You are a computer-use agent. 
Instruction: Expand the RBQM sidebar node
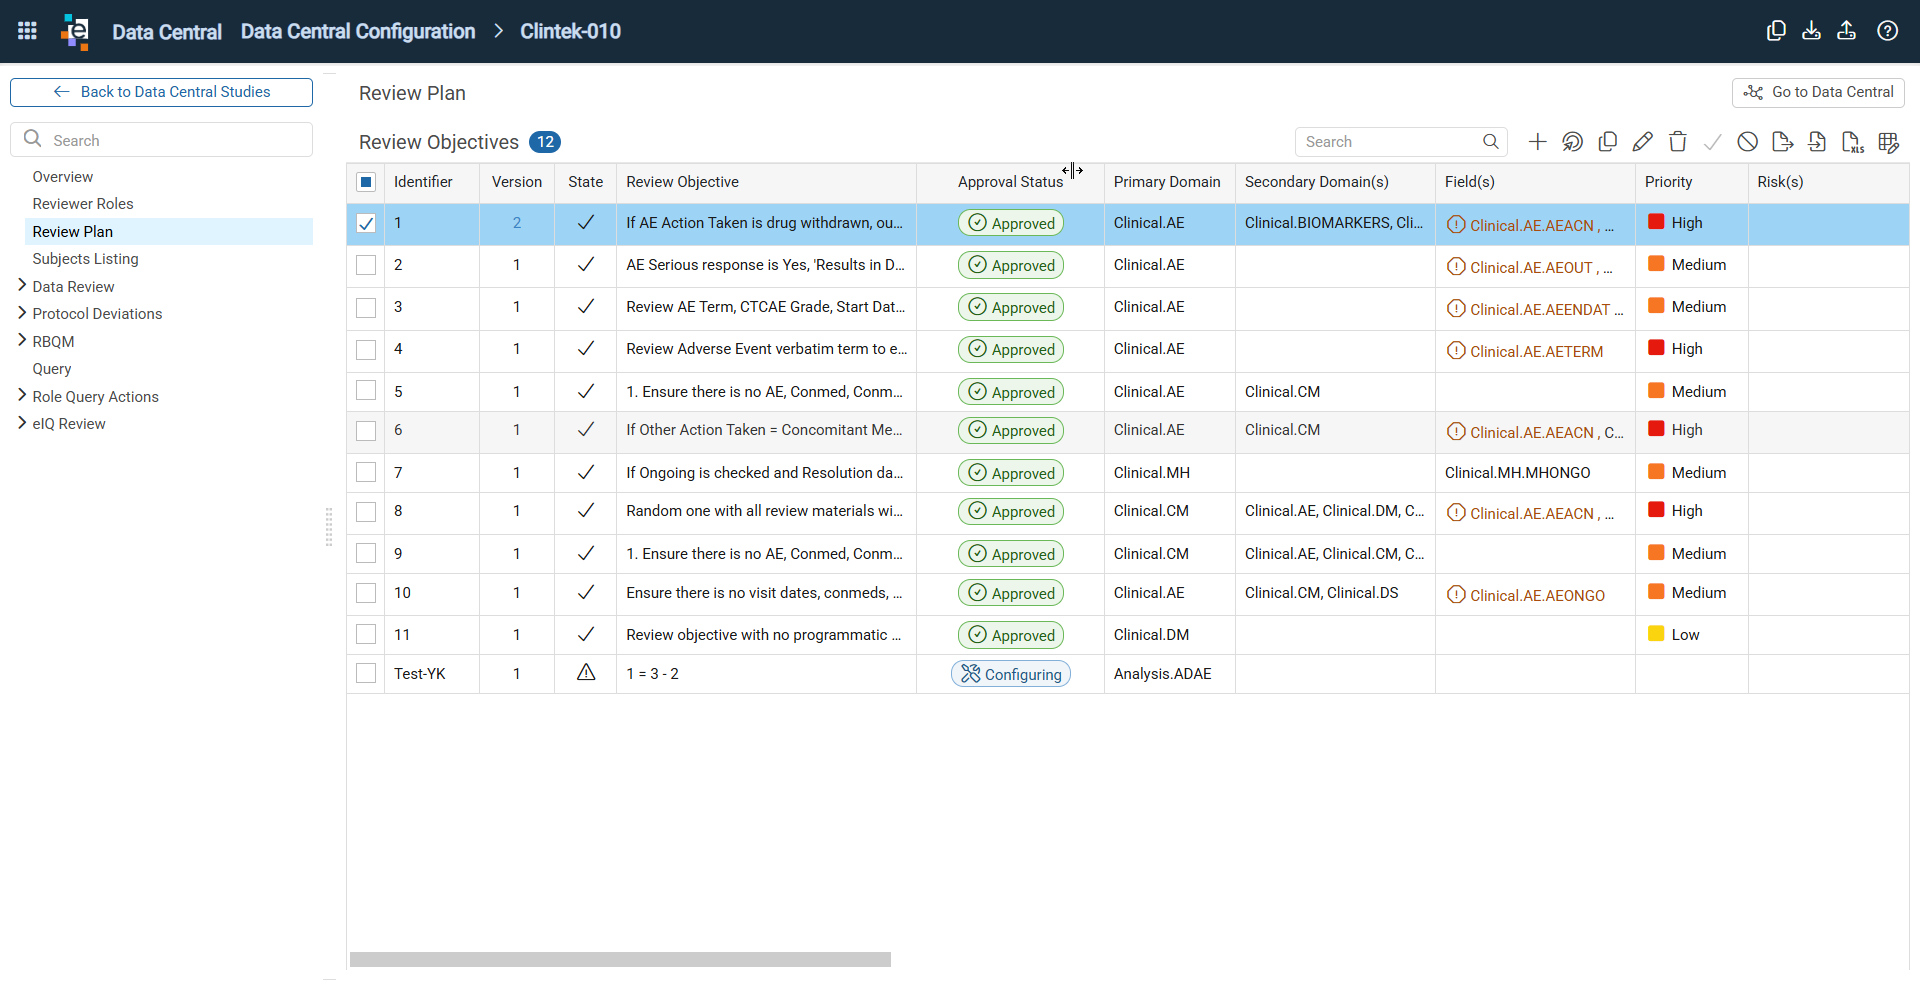click(x=22, y=341)
